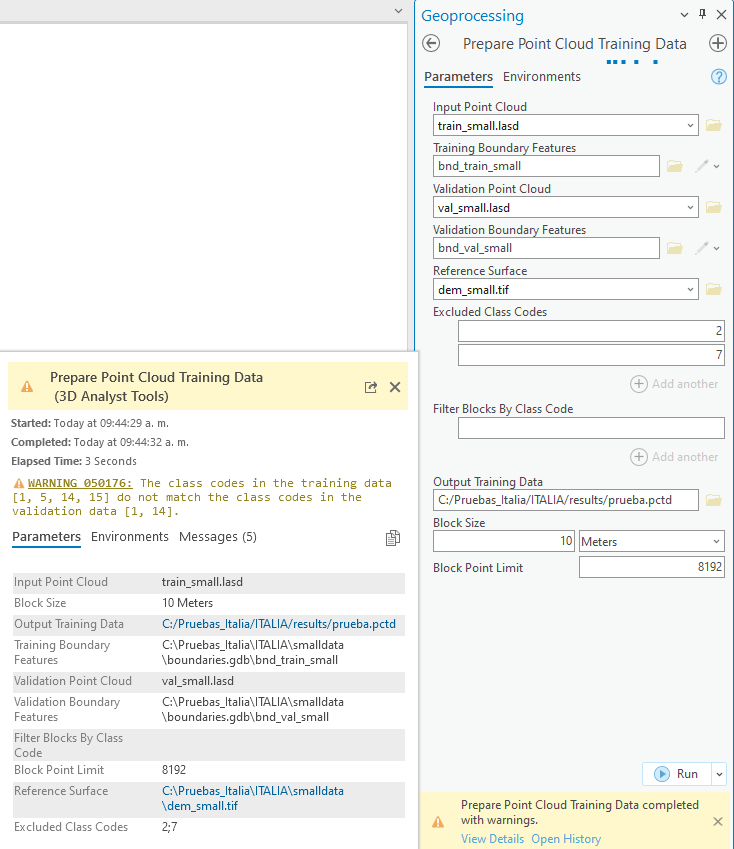Open dem_small.tif Reference Surface link
This screenshot has height=849, width=734.
coord(253,798)
